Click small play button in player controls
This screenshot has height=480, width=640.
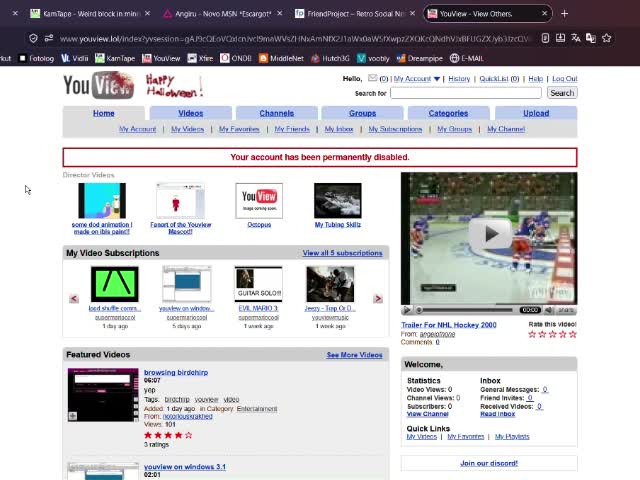(x=407, y=310)
